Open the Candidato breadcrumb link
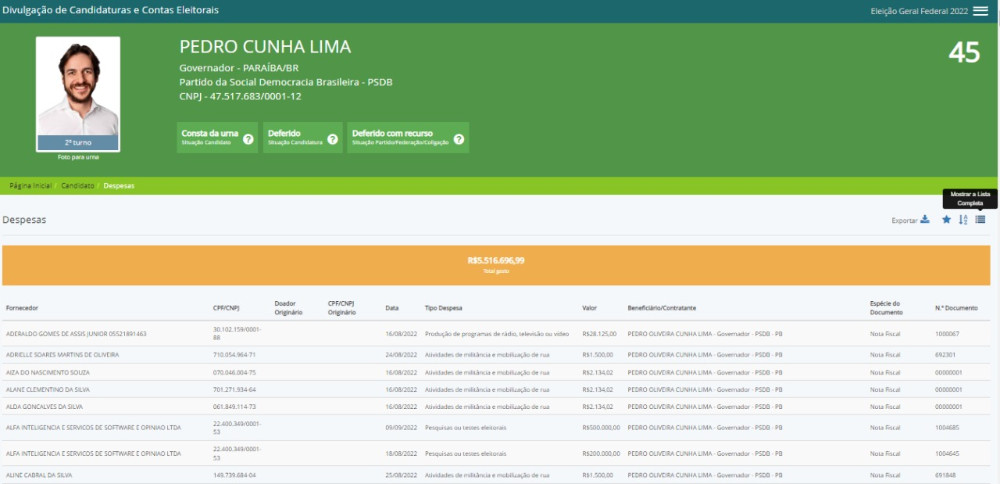 pyautogui.click(x=77, y=186)
